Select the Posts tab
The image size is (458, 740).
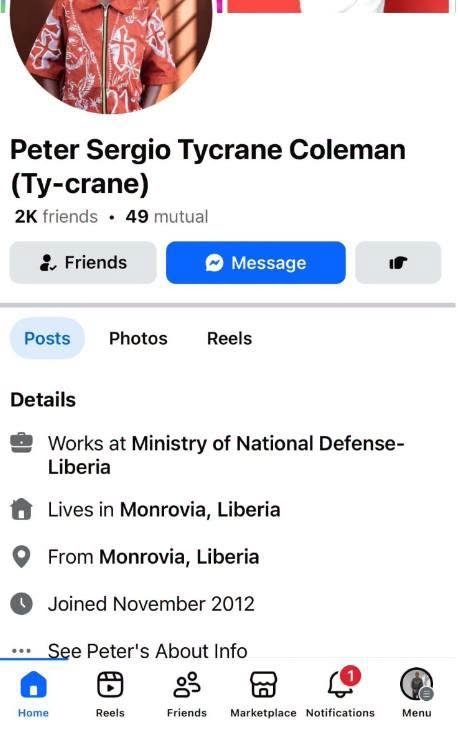(47, 338)
